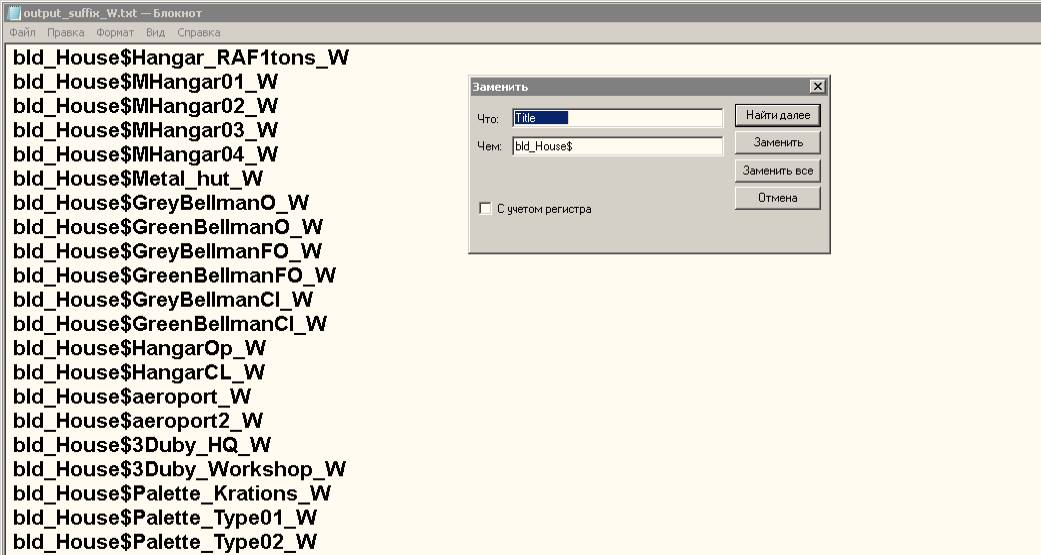This screenshot has width=1041, height=555.
Task: Click line bld_House$GreenBellmanCl_W
Action: pyautogui.click(x=170, y=325)
